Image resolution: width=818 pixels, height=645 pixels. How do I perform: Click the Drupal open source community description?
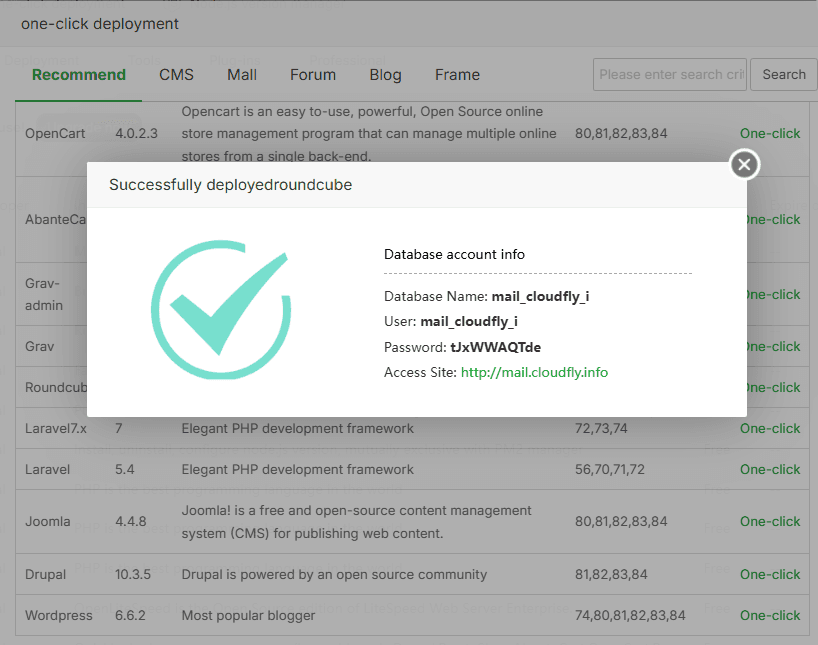334,575
